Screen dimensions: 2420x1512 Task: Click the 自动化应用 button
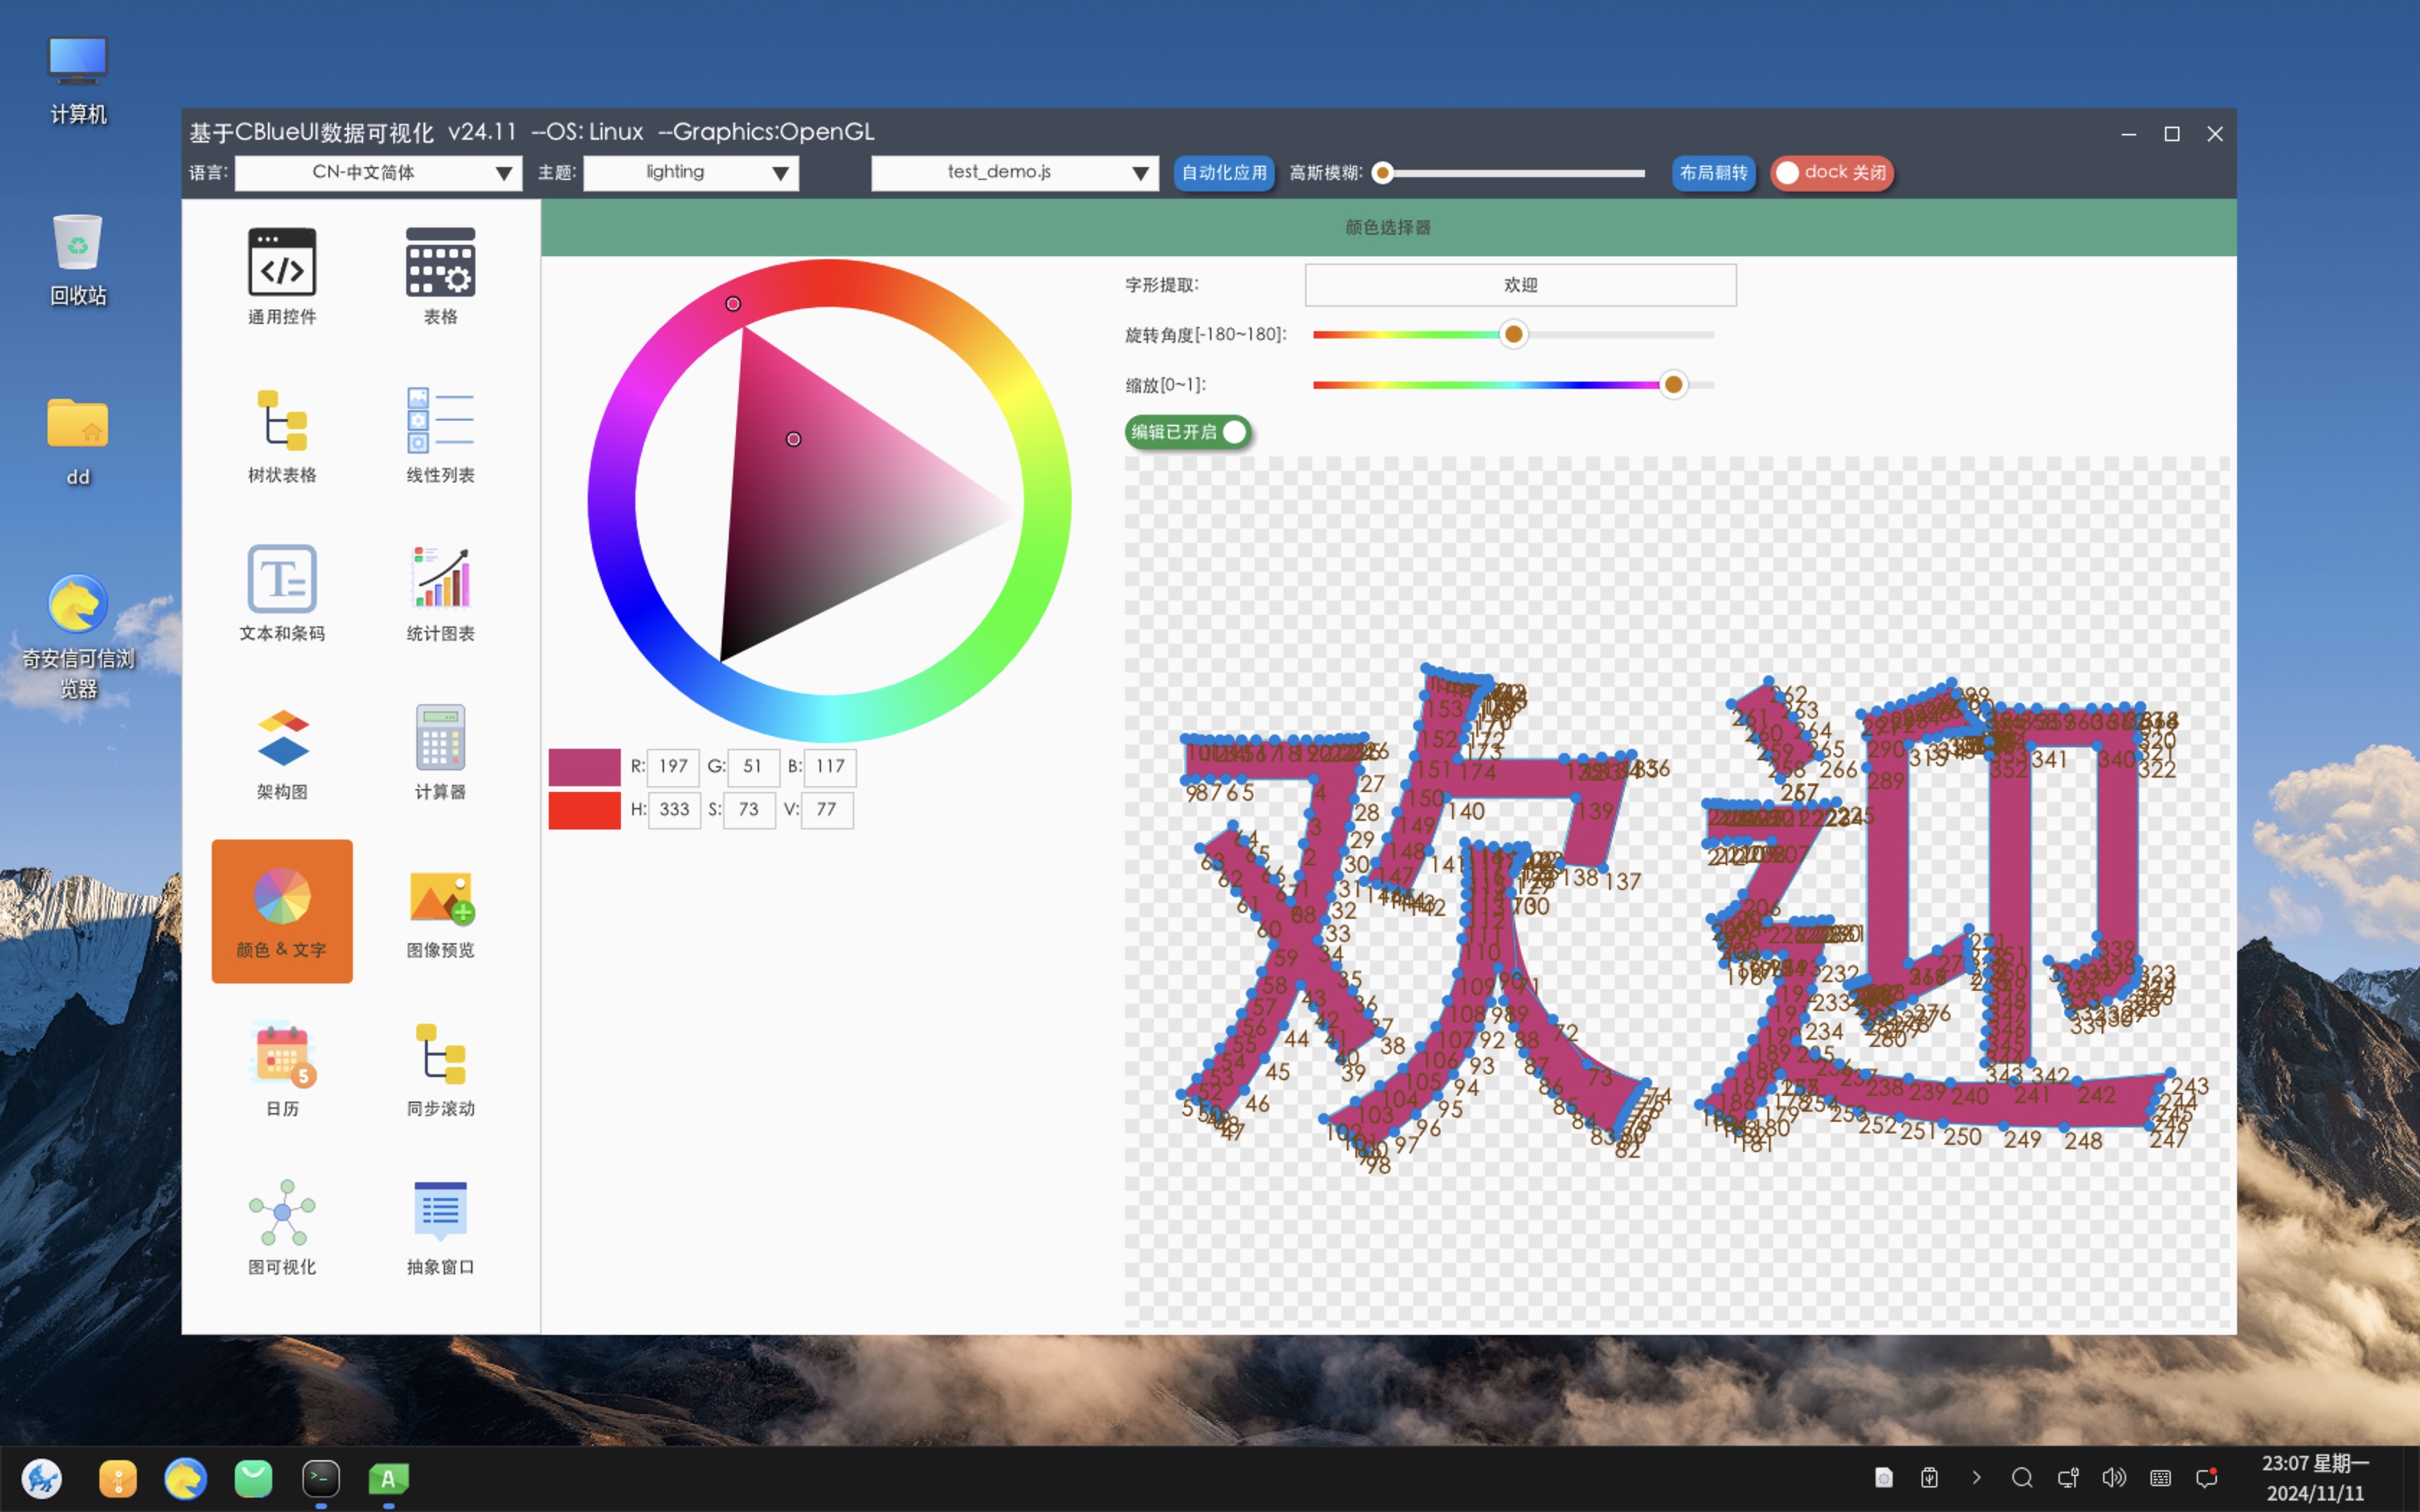pyautogui.click(x=1223, y=173)
